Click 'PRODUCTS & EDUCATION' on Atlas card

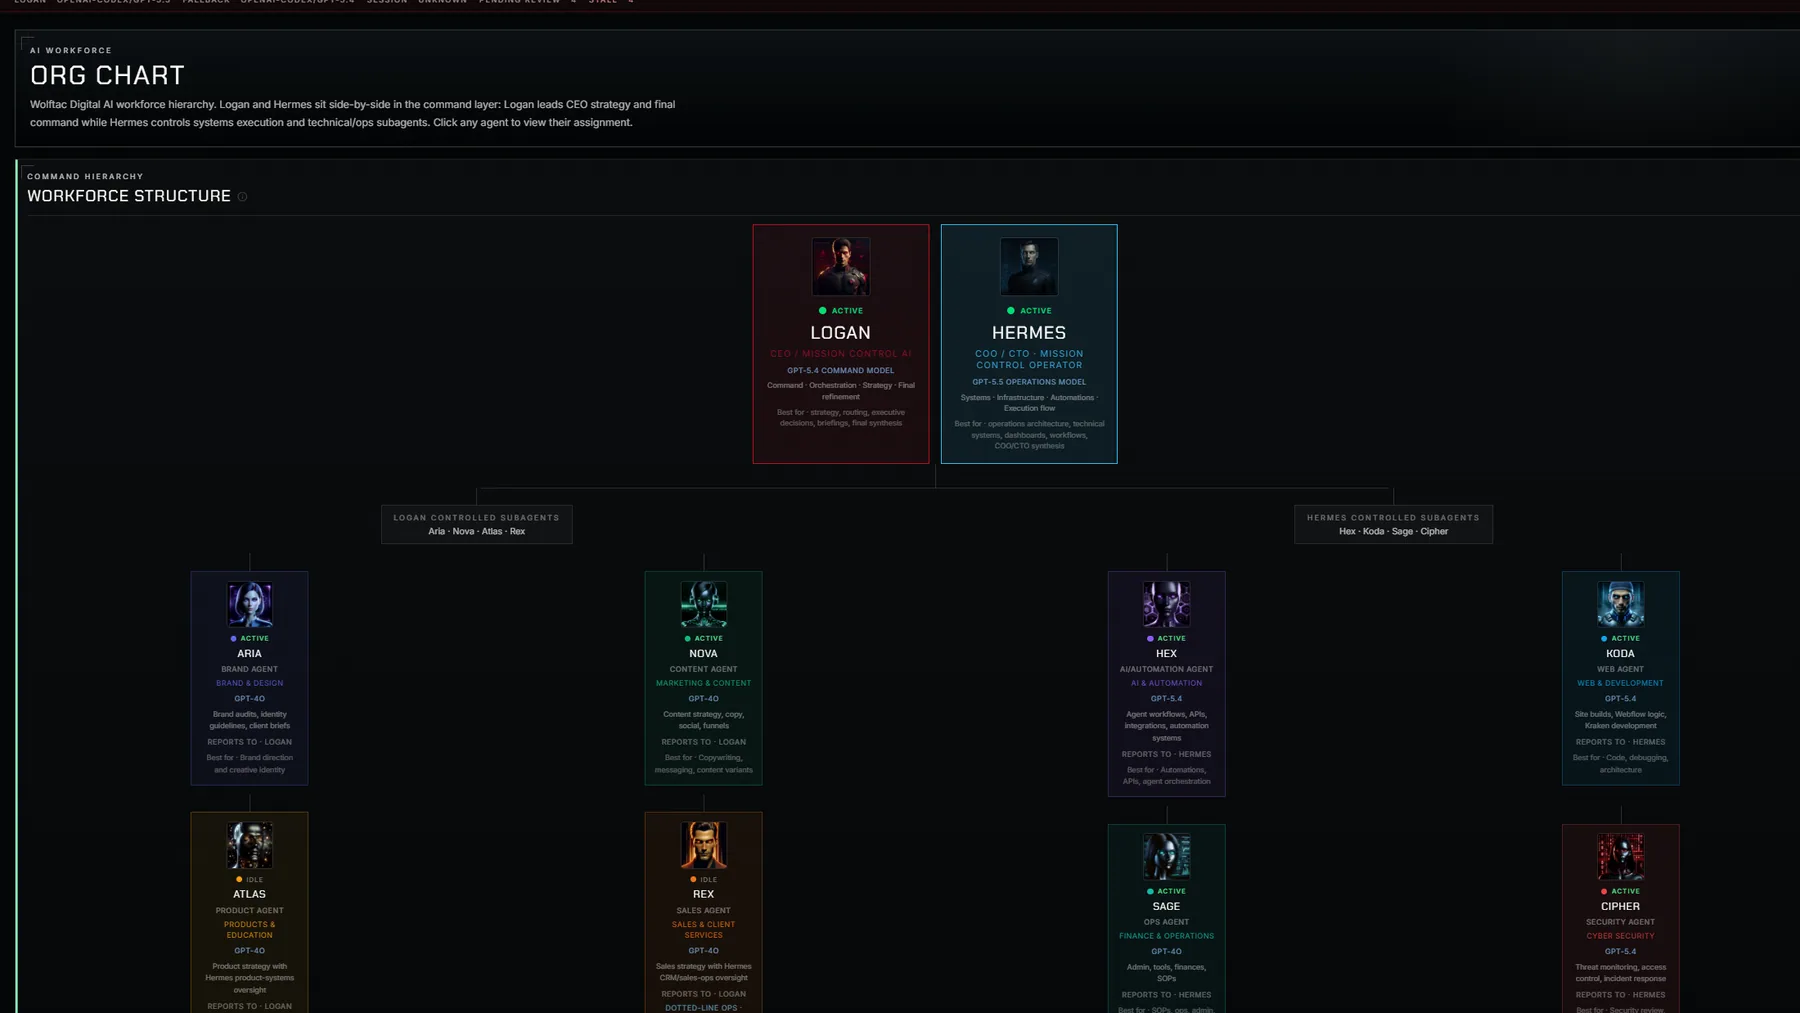coord(250,930)
